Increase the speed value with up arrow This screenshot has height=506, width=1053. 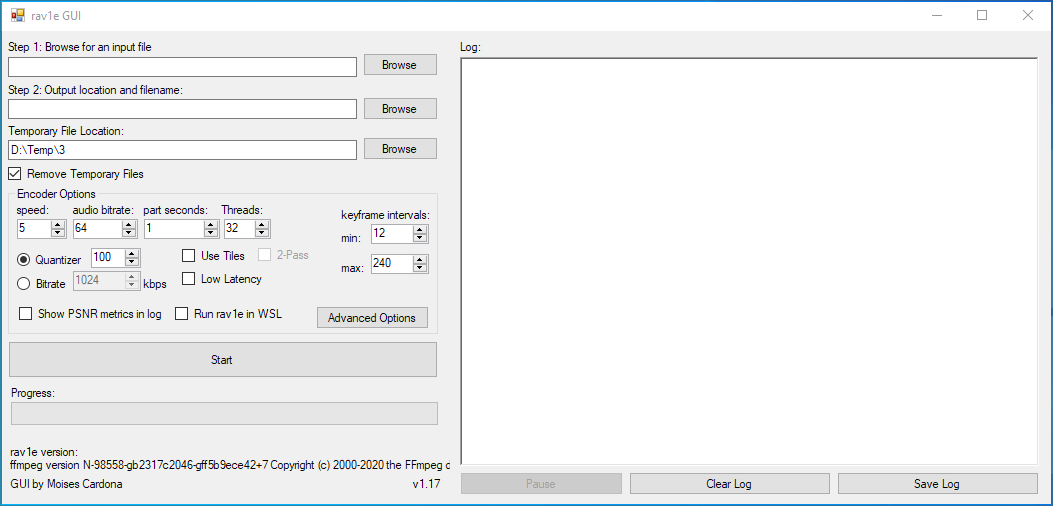(x=58, y=224)
